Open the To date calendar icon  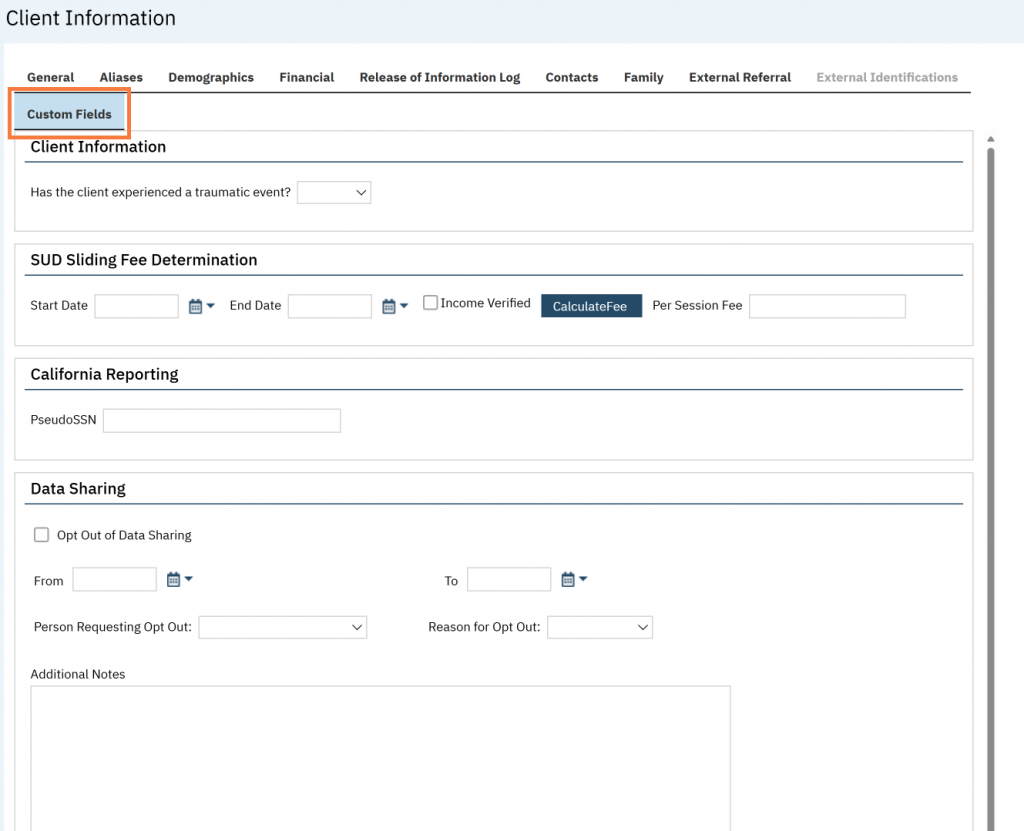568,580
